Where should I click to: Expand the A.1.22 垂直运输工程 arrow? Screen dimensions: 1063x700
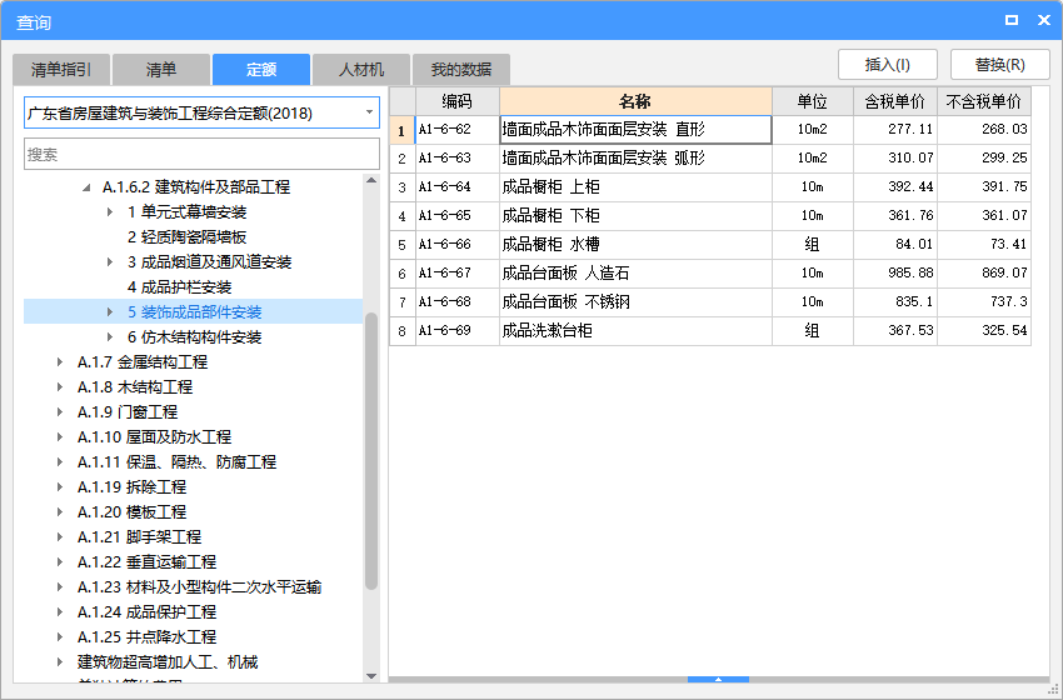[60, 562]
